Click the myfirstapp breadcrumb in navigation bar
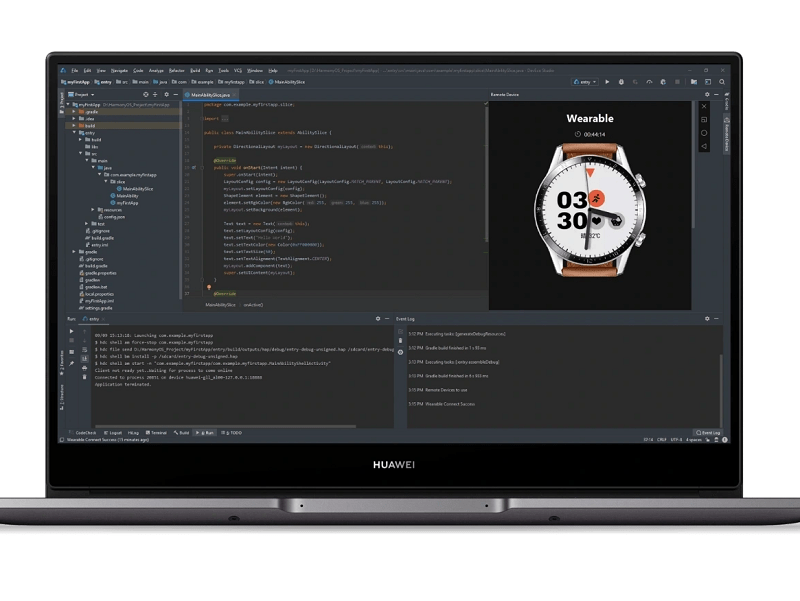Image resolution: width=800 pixels, height=601 pixels. coord(231,82)
